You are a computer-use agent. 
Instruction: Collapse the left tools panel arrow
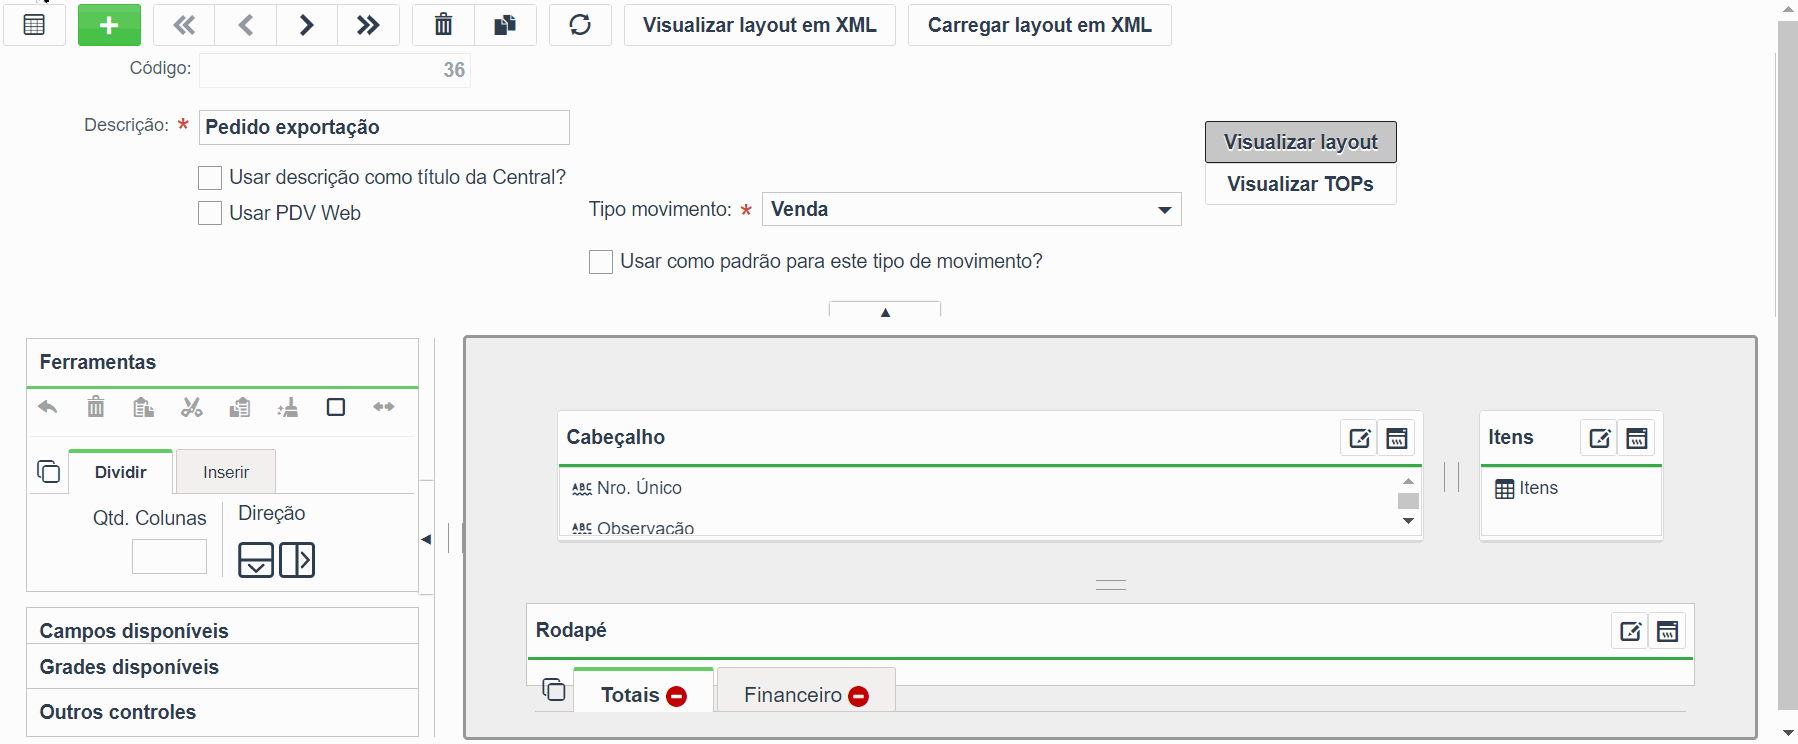(426, 539)
